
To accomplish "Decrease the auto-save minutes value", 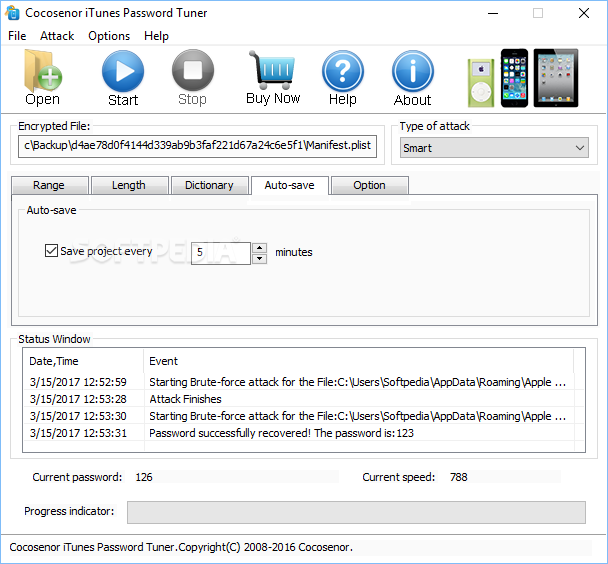I will click(x=259, y=259).
